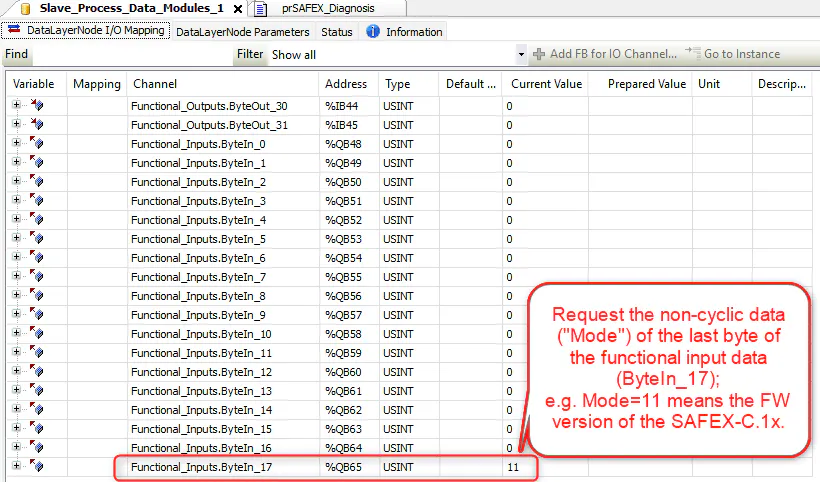The height and width of the screenshot is (482, 820).
Task: Click the Channel column header
Action: pyautogui.click(x=155, y=84)
